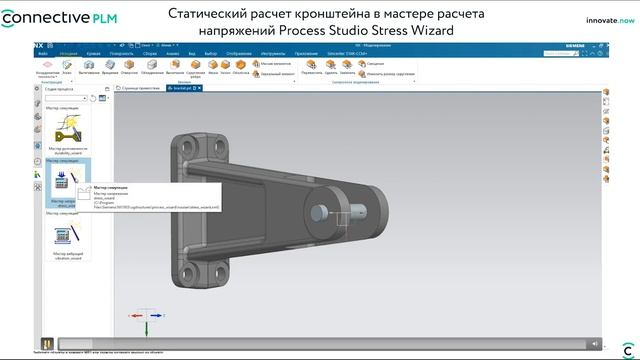This screenshot has width=640, height=360.
Task: Click the settings gear at resource bar top
Action: click(37, 89)
